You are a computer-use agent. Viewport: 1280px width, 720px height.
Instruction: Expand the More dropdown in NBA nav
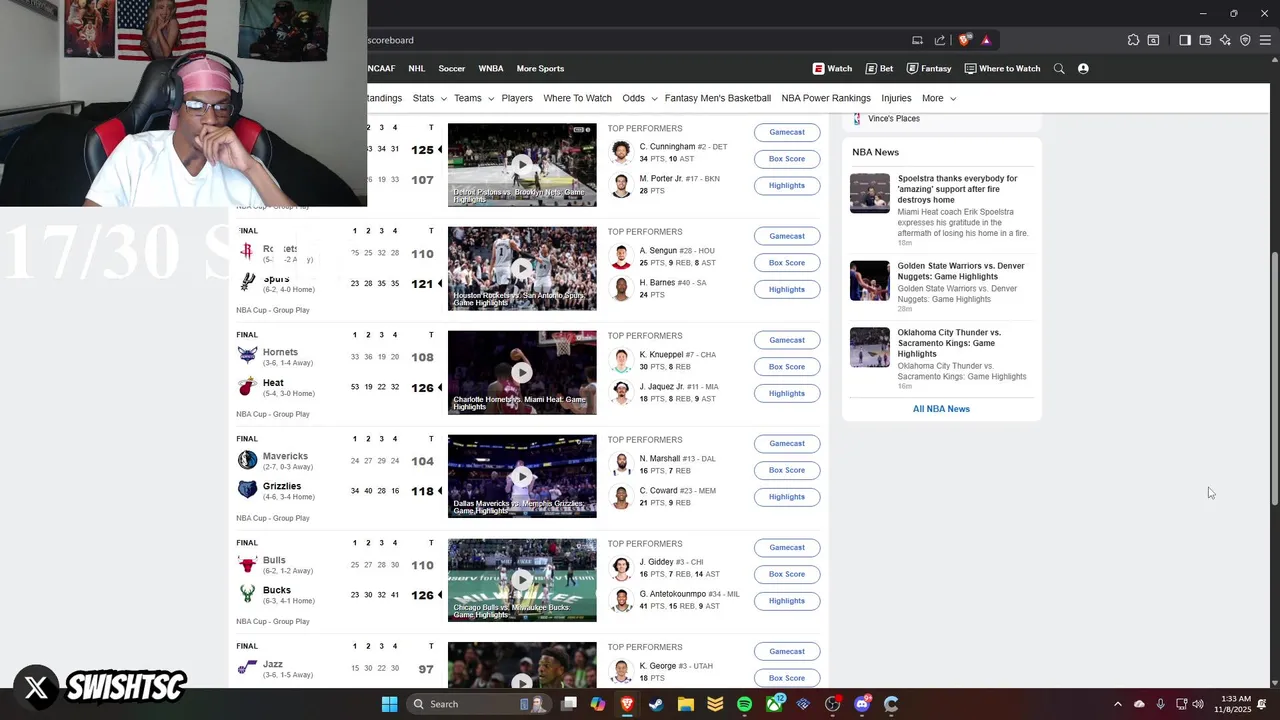[x=939, y=98]
